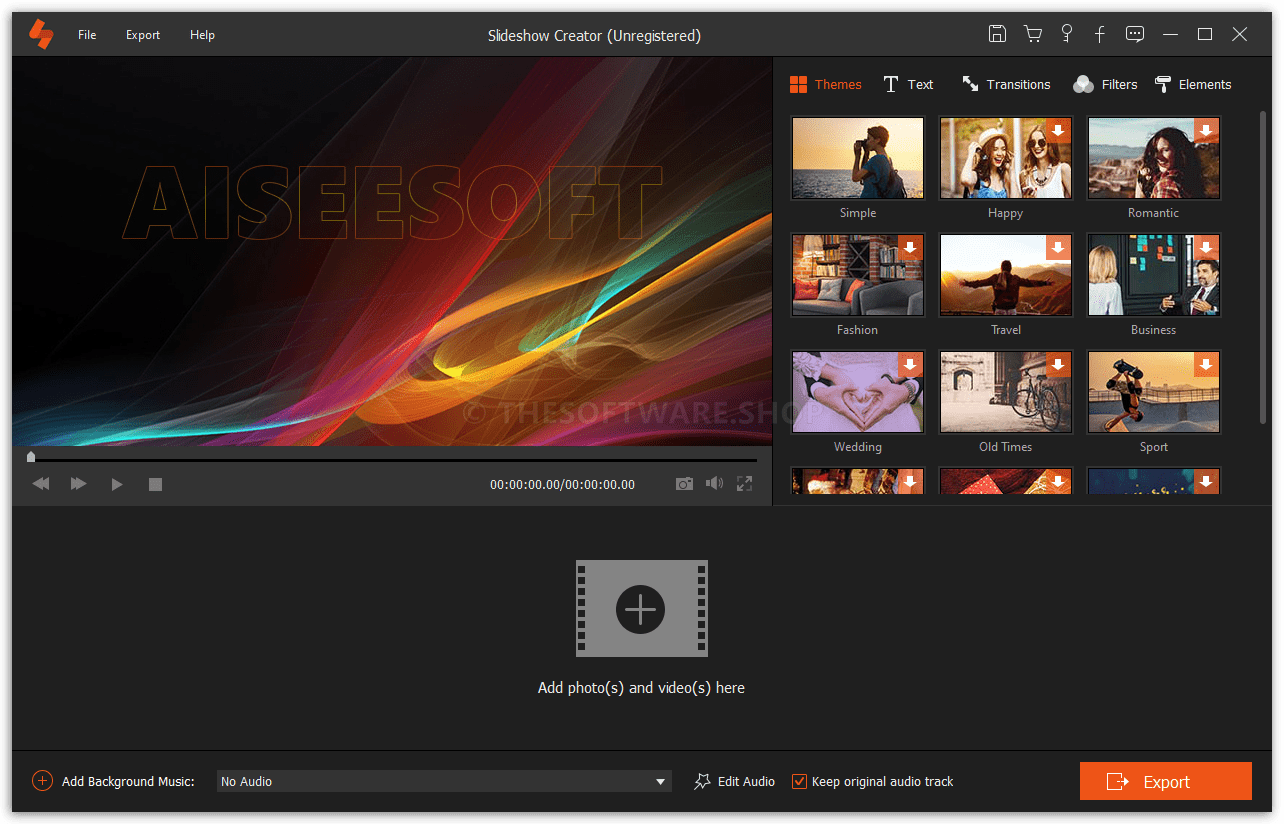Switch preview to full screen mode
This screenshot has height=824, width=1284.
point(744,483)
